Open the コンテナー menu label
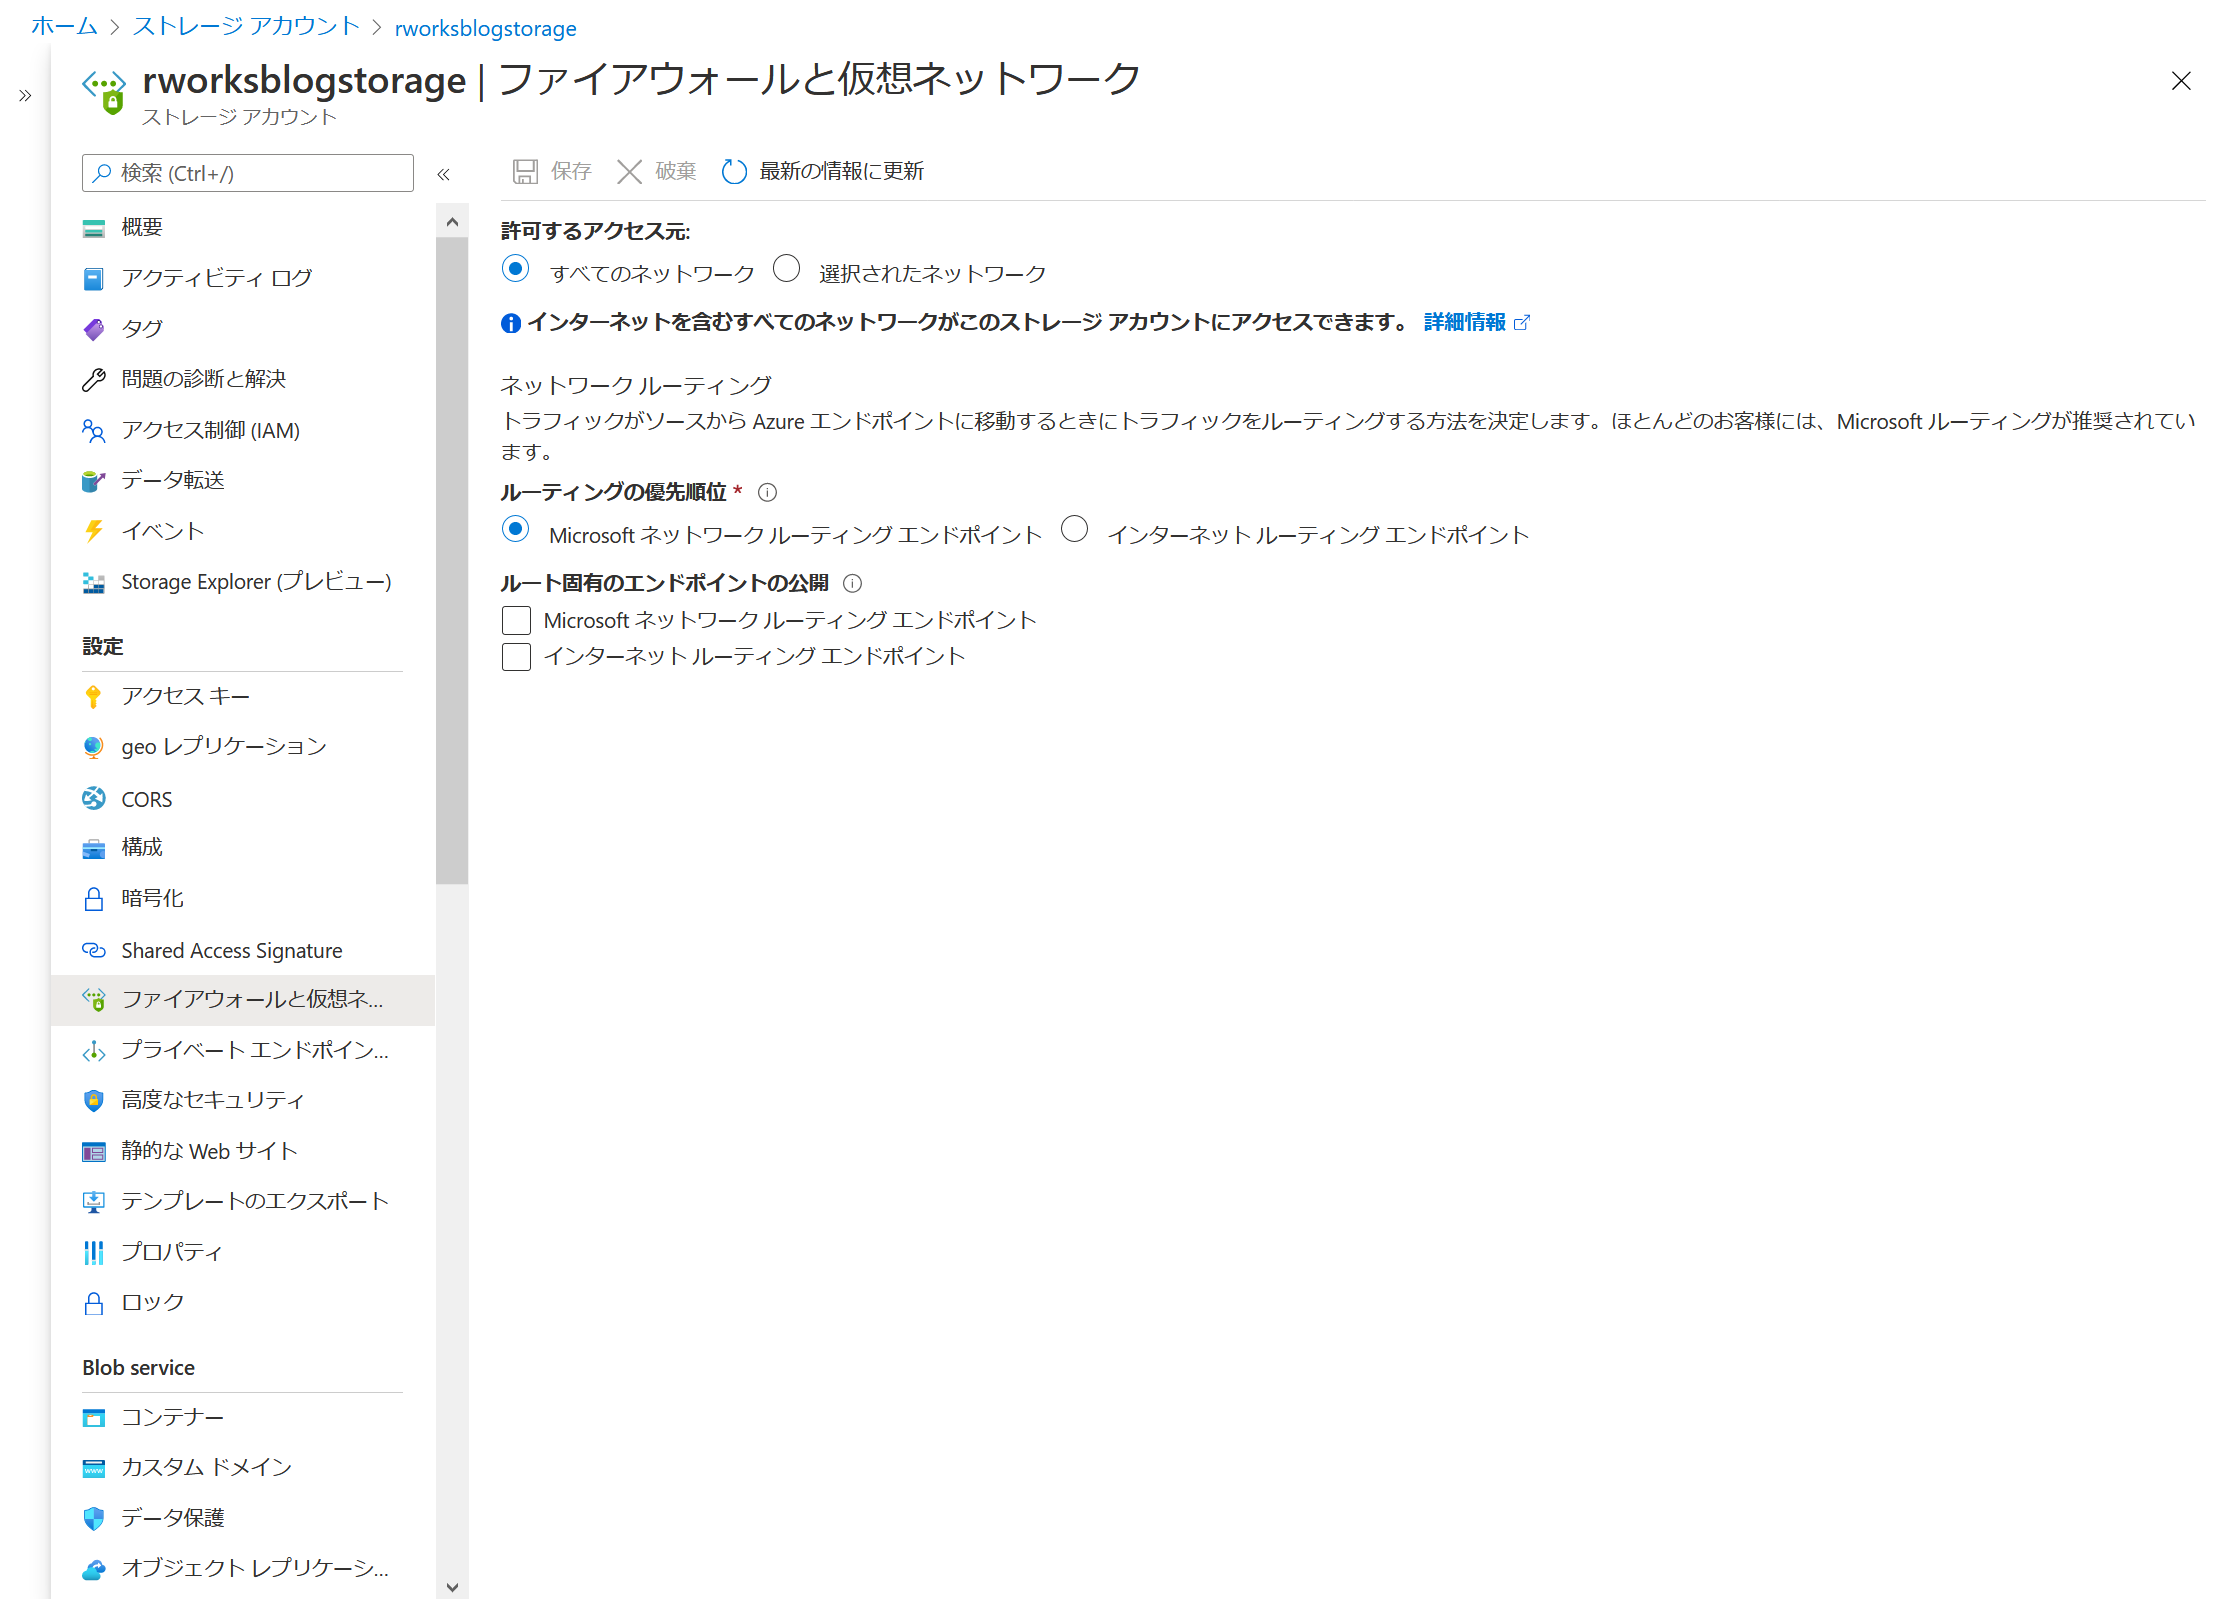This screenshot has width=2234, height=1599. click(173, 1418)
